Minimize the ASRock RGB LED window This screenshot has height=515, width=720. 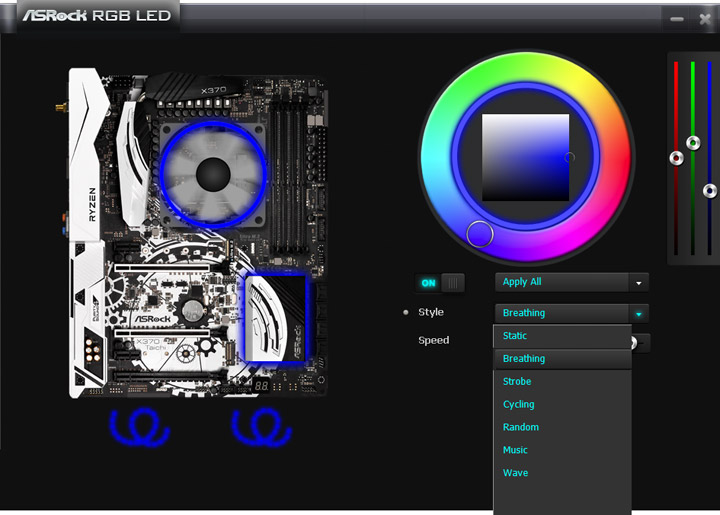pyautogui.click(x=677, y=19)
